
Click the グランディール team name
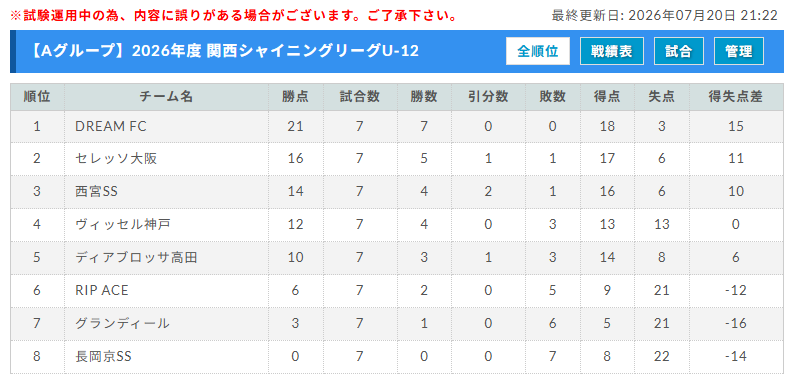pyautogui.click(x=122, y=324)
